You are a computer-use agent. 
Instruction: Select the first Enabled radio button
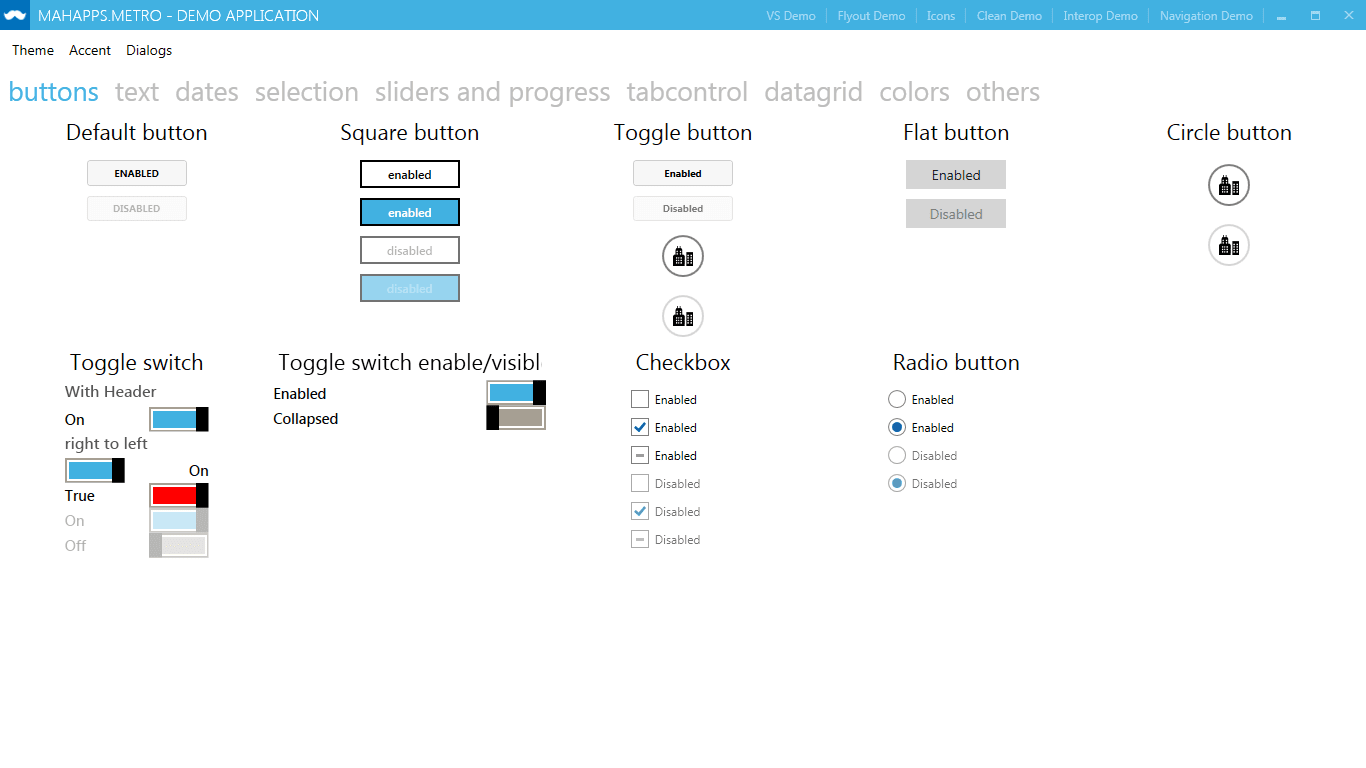pyautogui.click(x=896, y=399)
